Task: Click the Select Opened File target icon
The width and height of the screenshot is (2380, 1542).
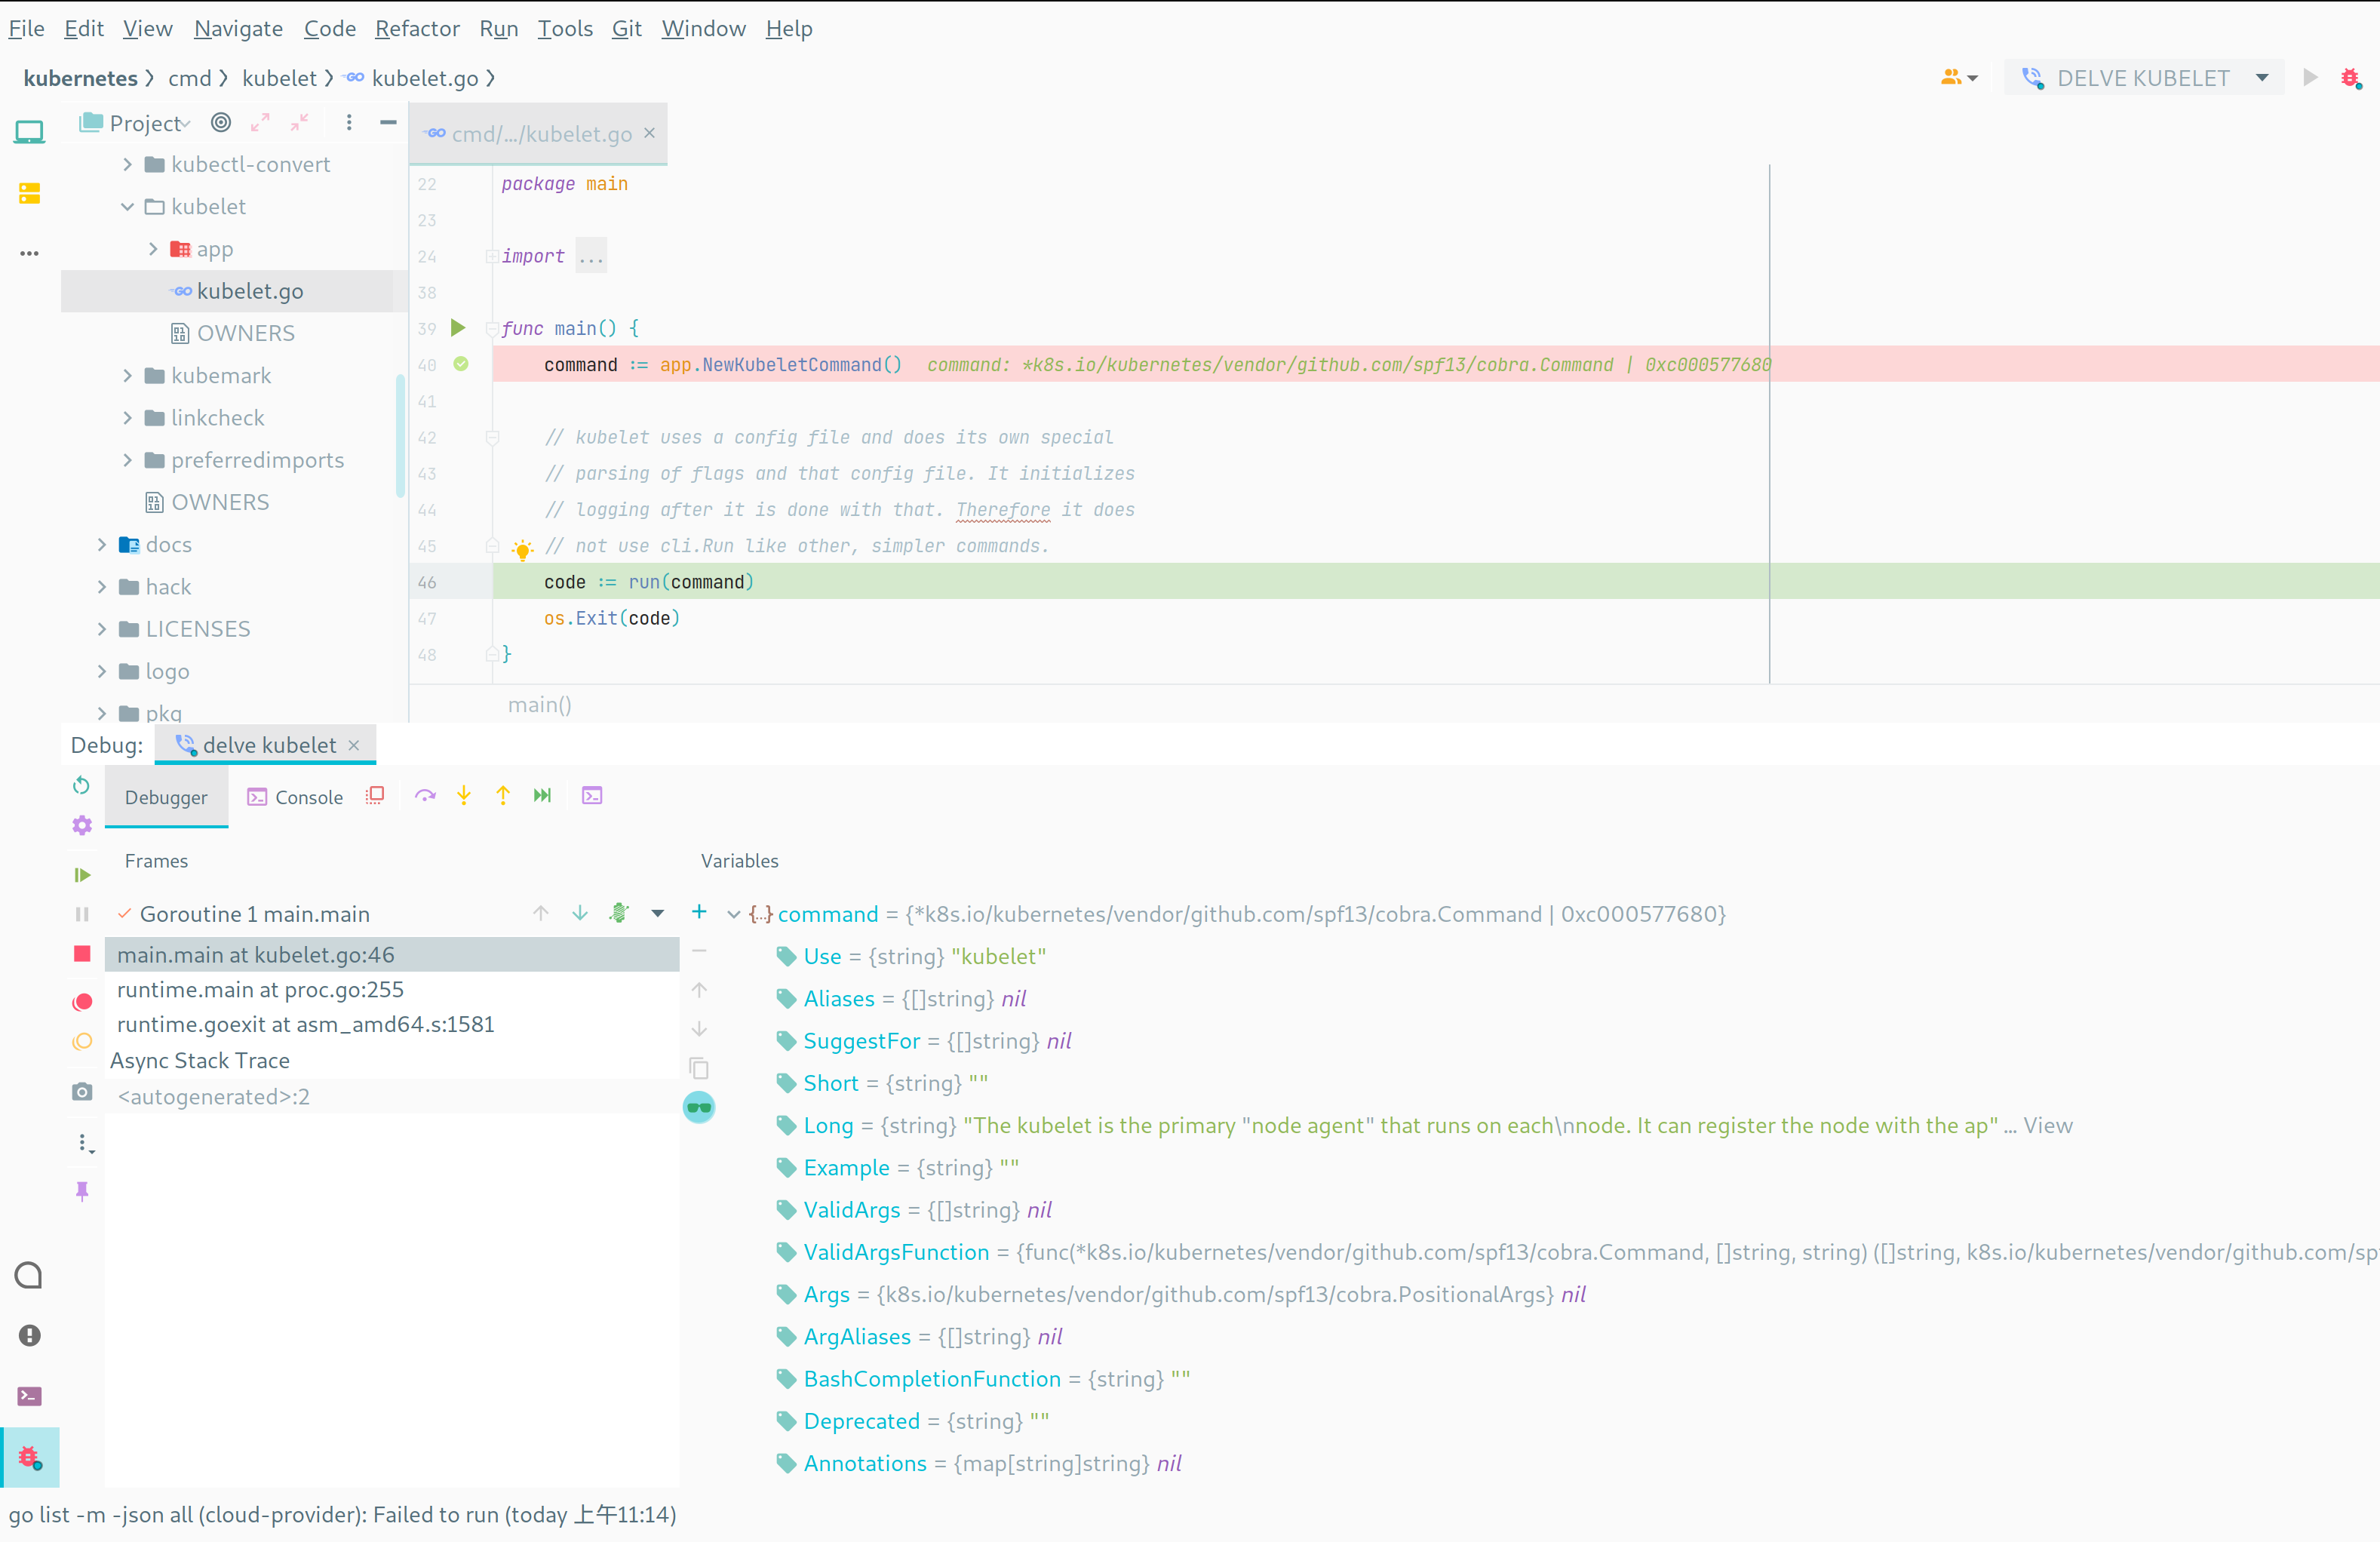Action: [x=221, y=122]
